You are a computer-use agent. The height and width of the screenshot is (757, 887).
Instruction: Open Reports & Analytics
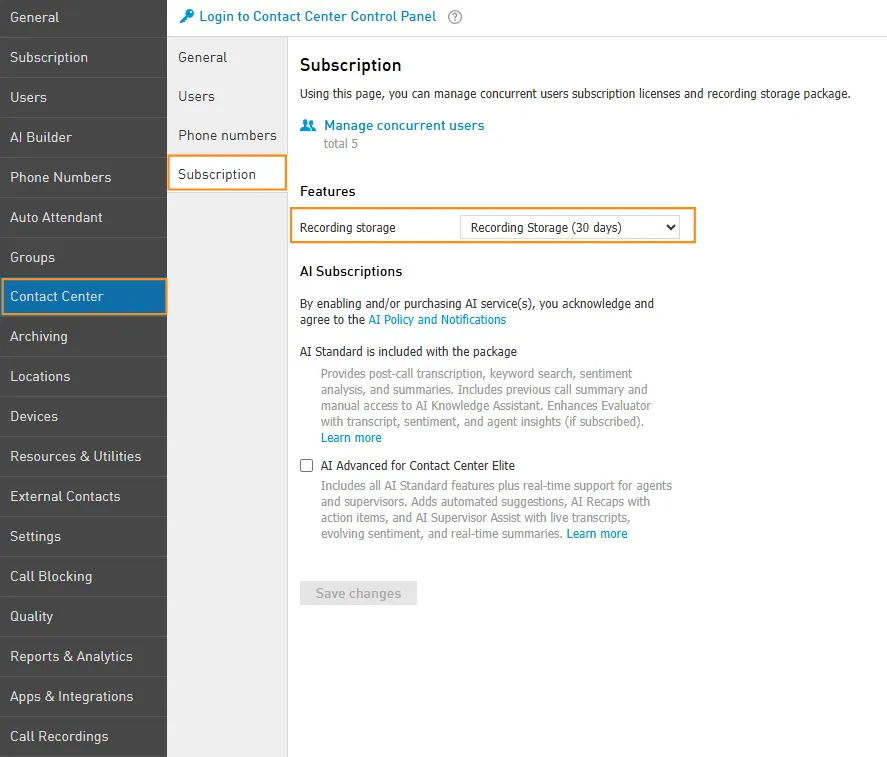click(x=83, y=656)
